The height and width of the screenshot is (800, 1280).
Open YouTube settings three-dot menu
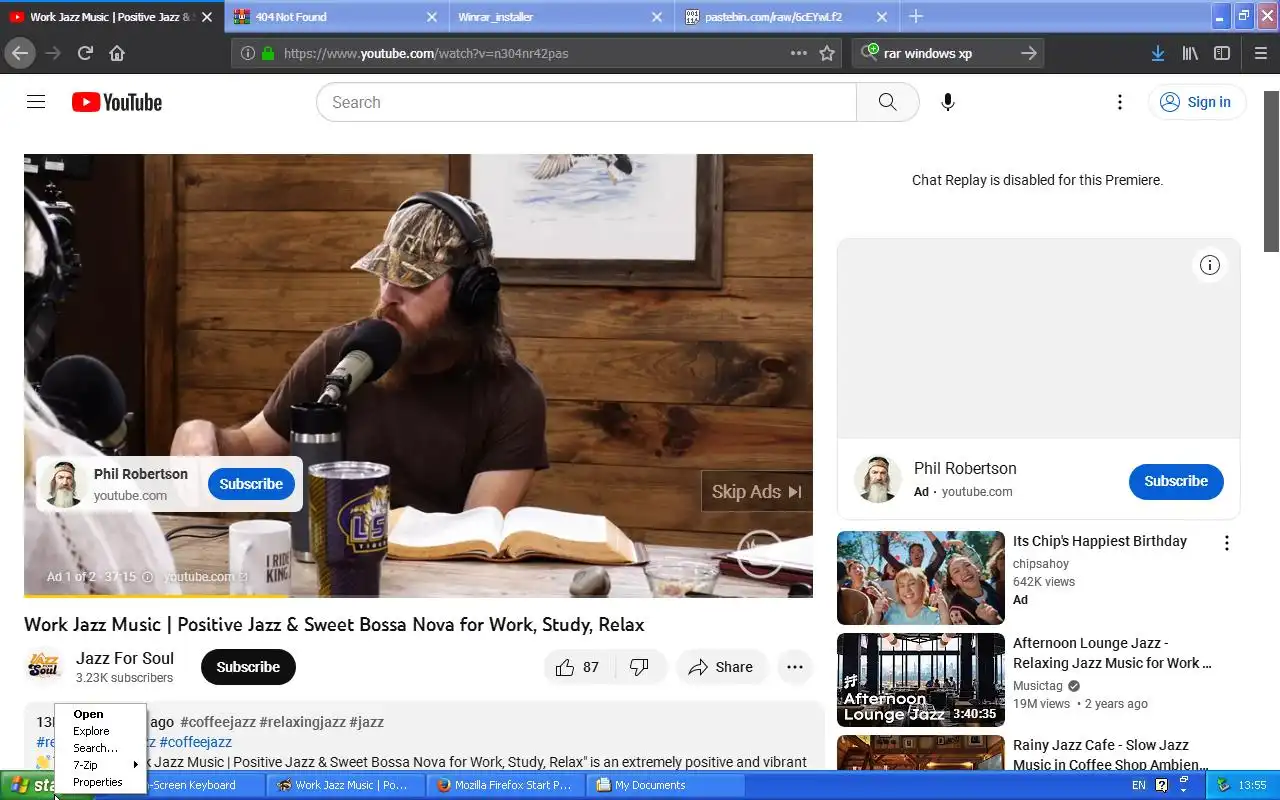coord(1120,102)
